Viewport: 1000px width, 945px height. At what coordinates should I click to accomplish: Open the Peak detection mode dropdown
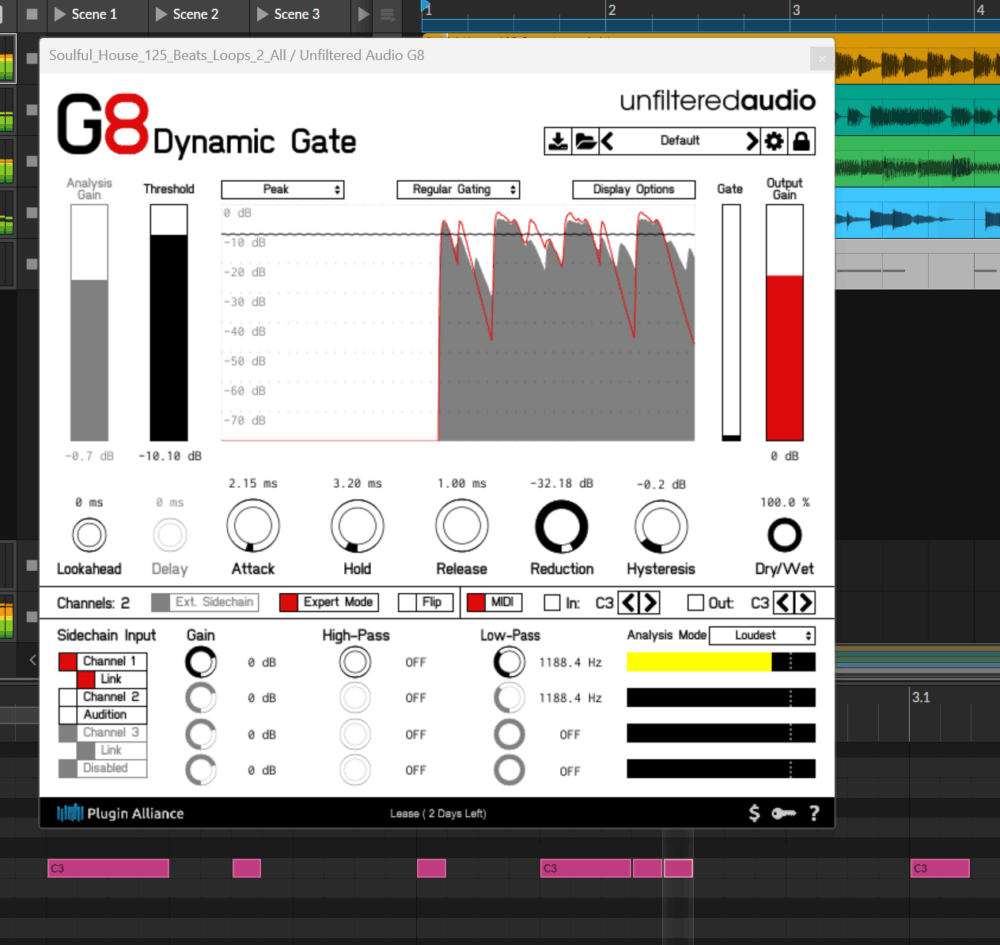283,189
